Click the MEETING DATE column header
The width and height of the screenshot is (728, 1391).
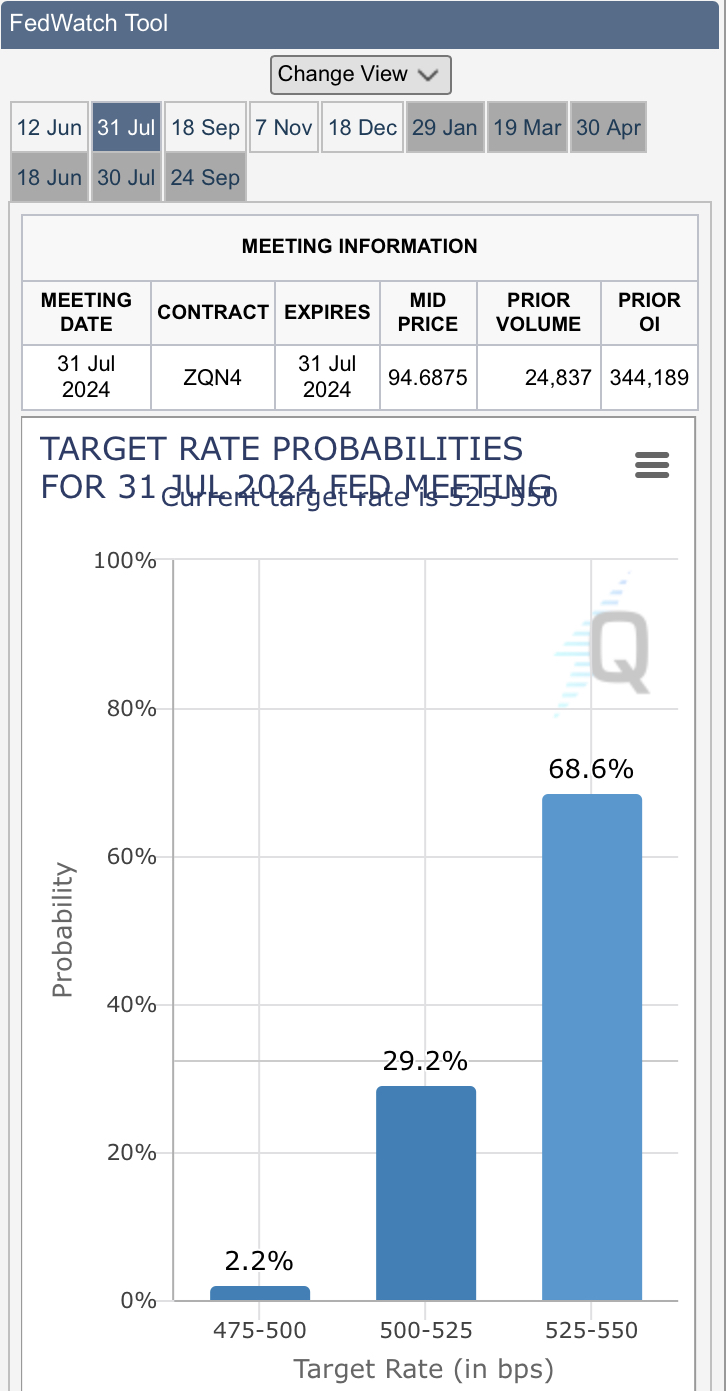point(86,312)
